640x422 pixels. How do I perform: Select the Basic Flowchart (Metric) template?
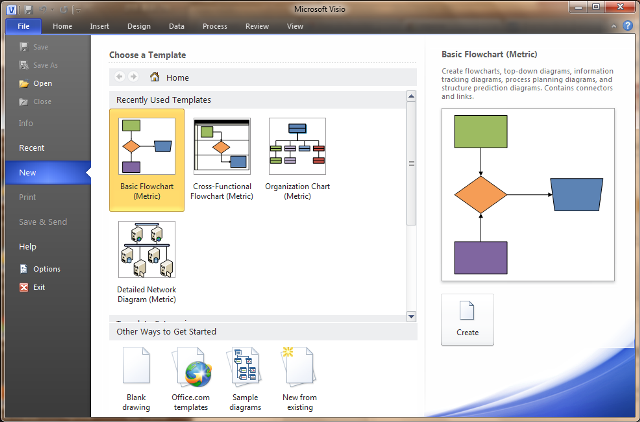pos(147,160)
